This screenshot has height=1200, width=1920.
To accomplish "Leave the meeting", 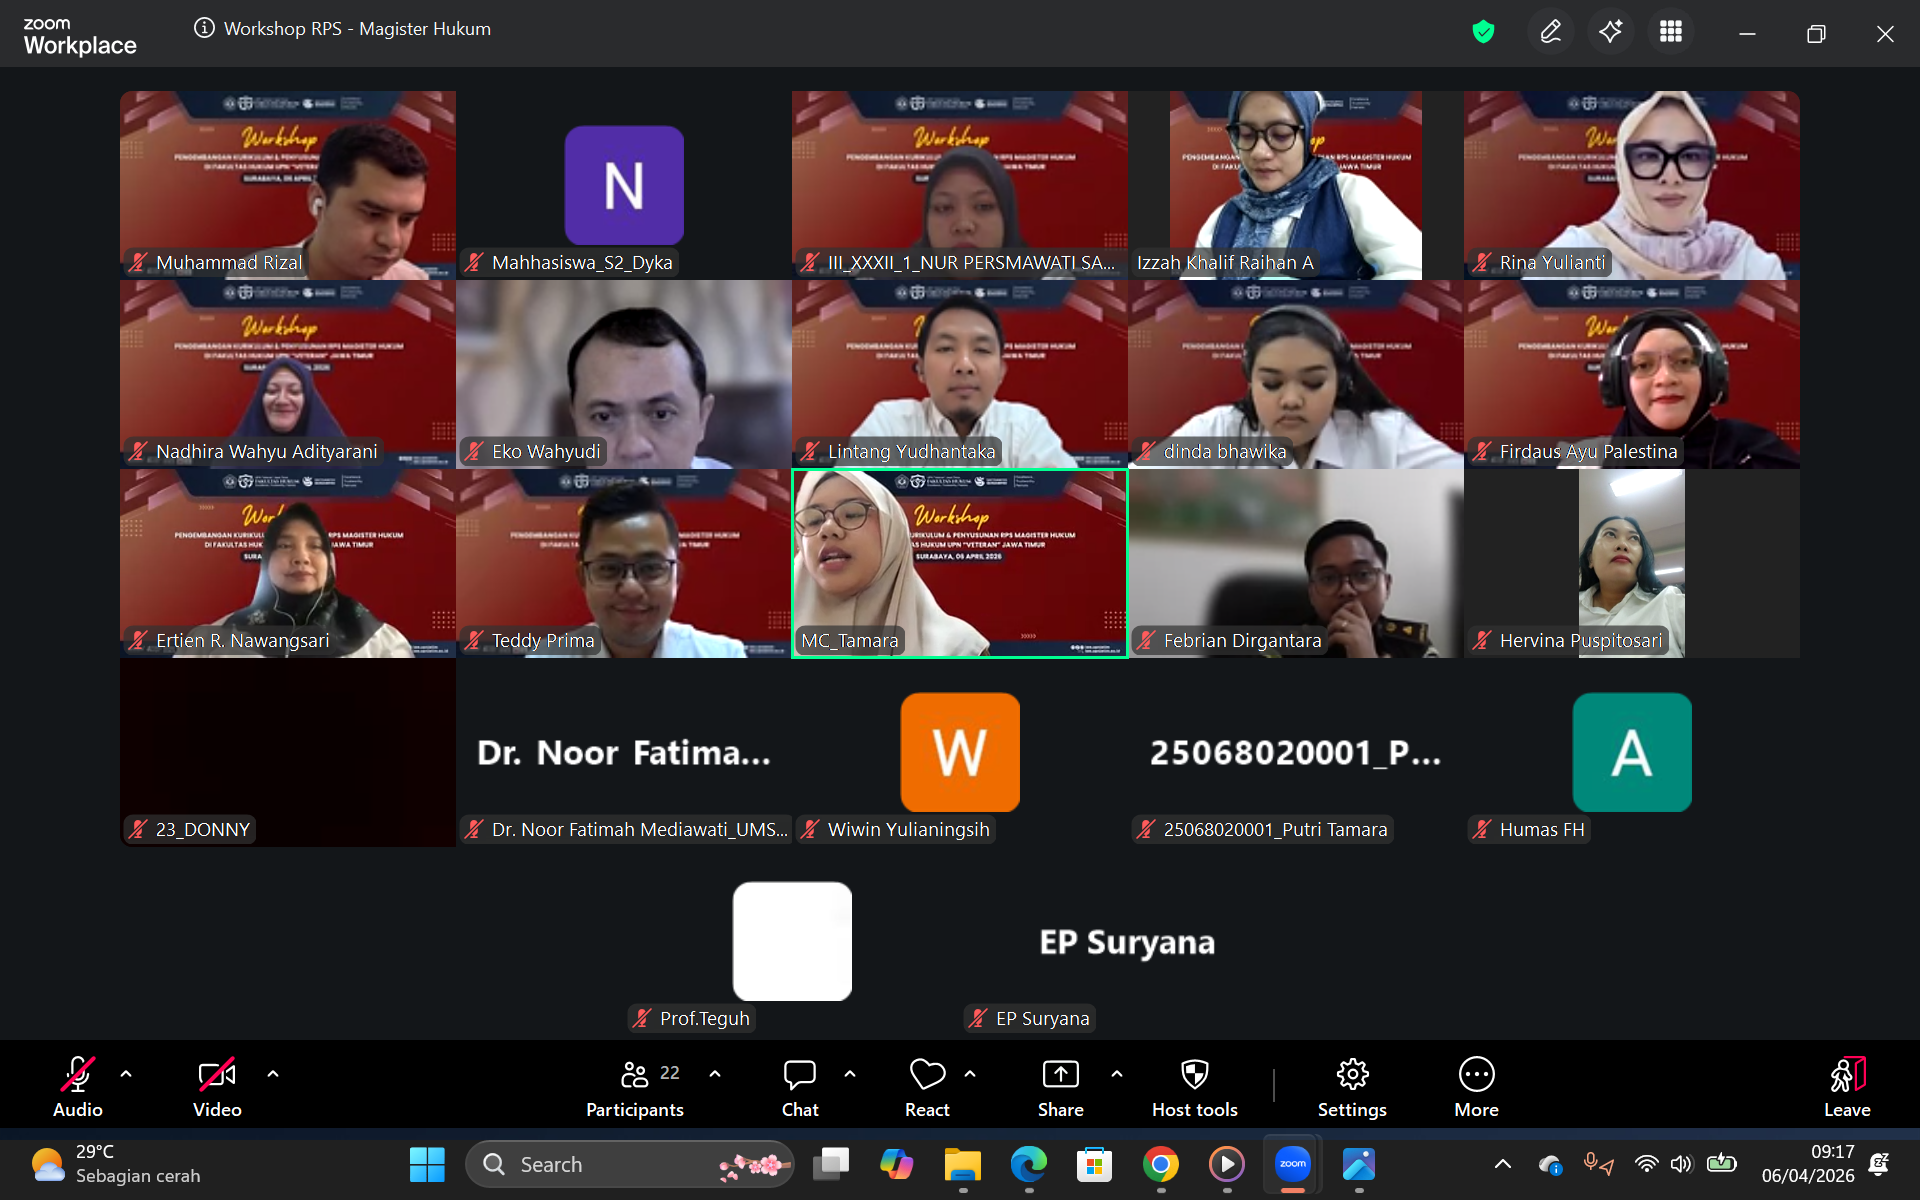I will (x=1846, y=1086).
